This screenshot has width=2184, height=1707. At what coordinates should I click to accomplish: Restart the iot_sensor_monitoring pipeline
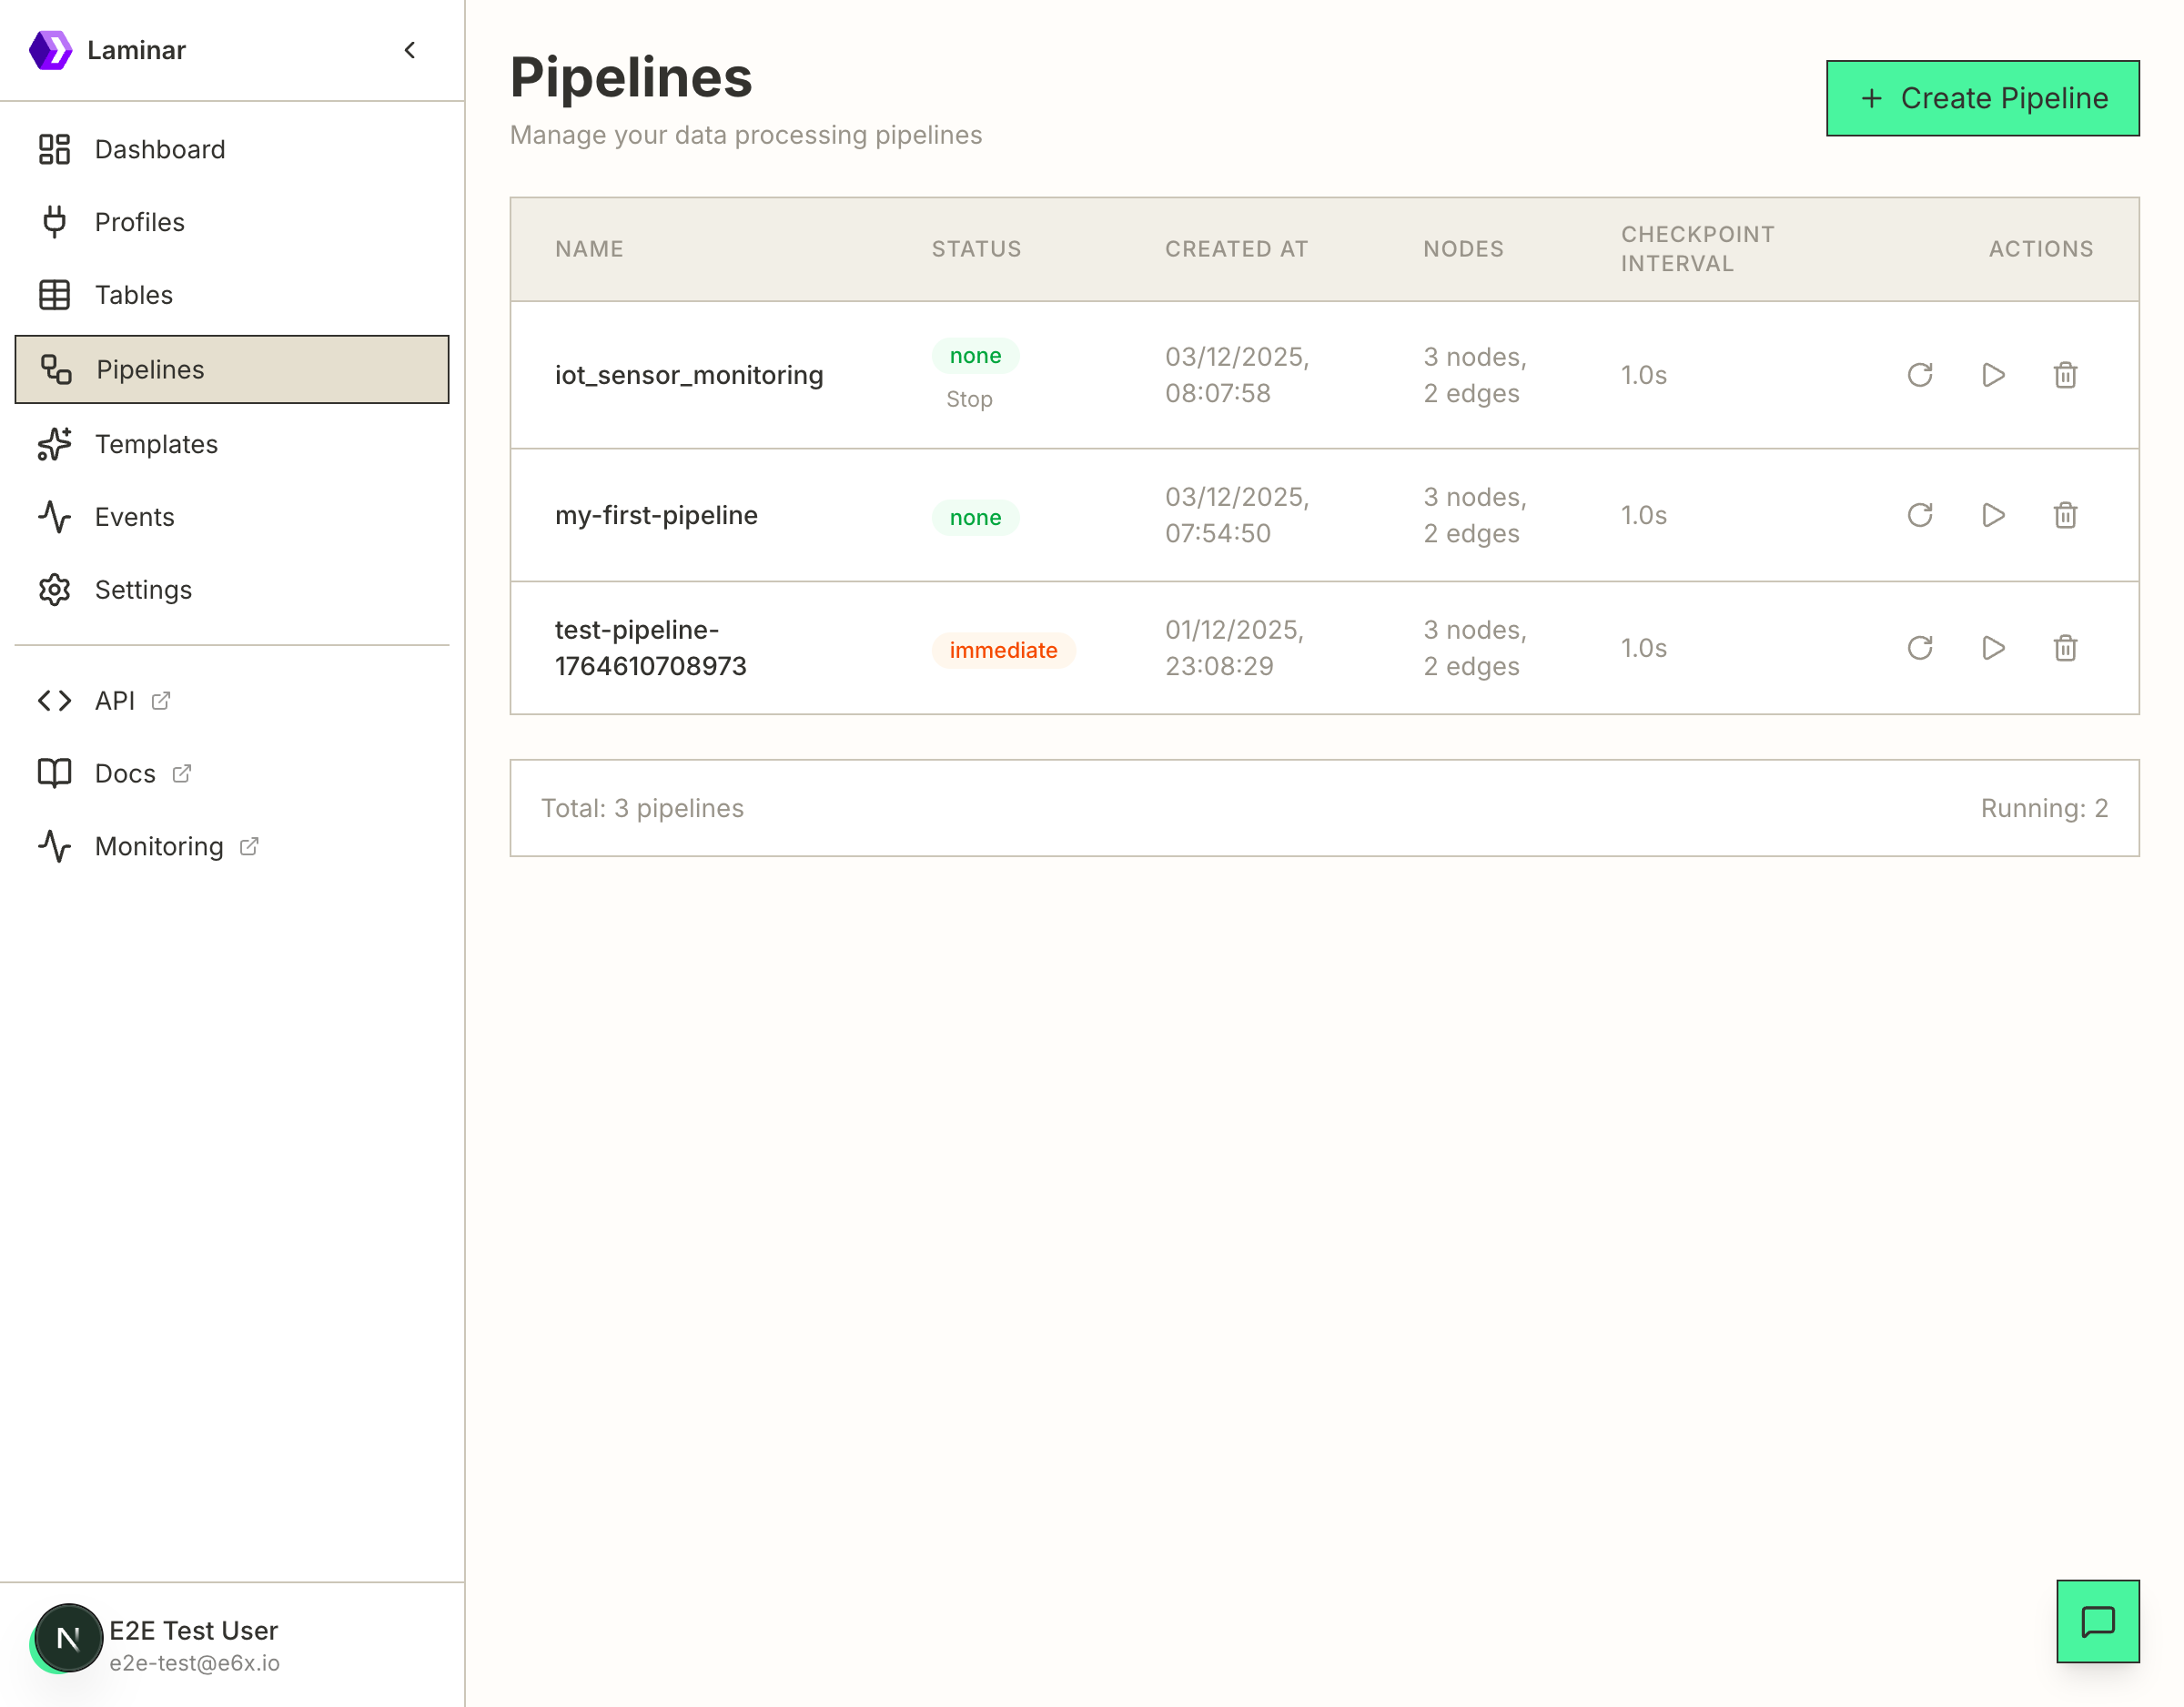click(1918, 375)
